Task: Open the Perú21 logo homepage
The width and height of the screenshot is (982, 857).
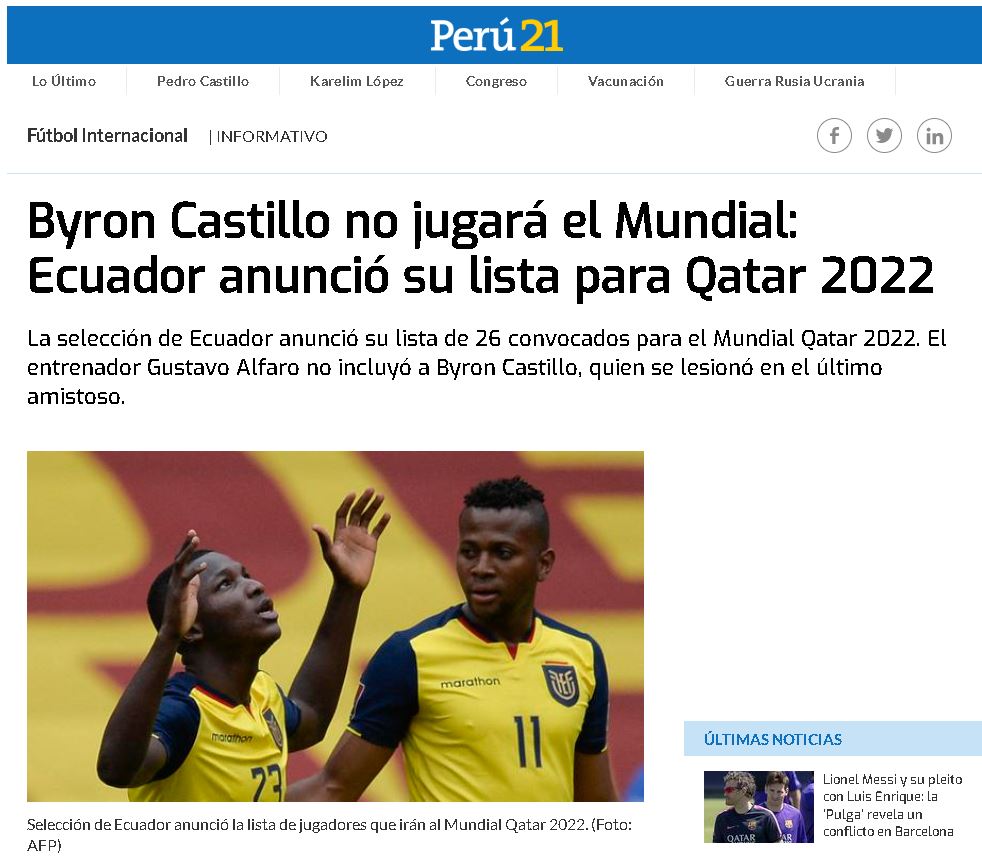Action: [496, 36]
